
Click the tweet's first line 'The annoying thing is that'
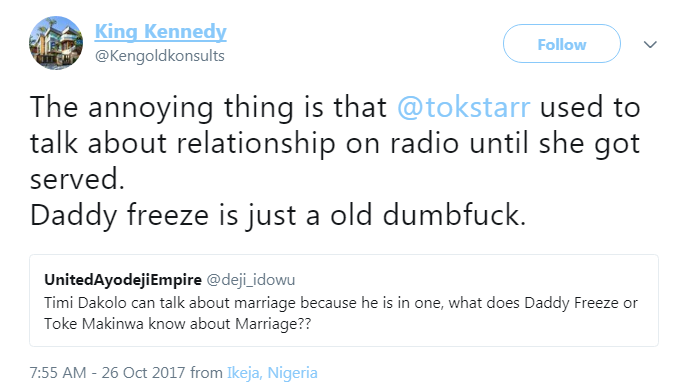[x=208, y=107]
